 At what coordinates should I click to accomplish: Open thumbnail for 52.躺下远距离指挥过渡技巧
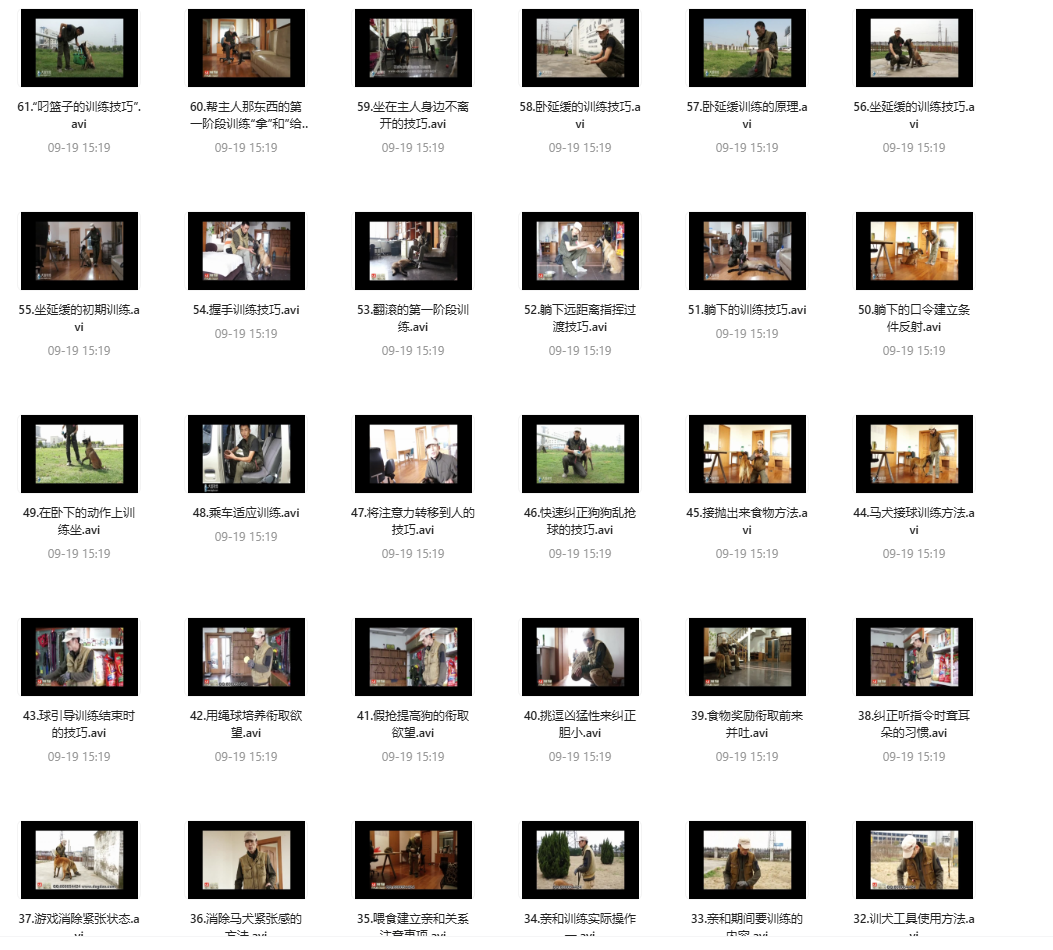580,251
